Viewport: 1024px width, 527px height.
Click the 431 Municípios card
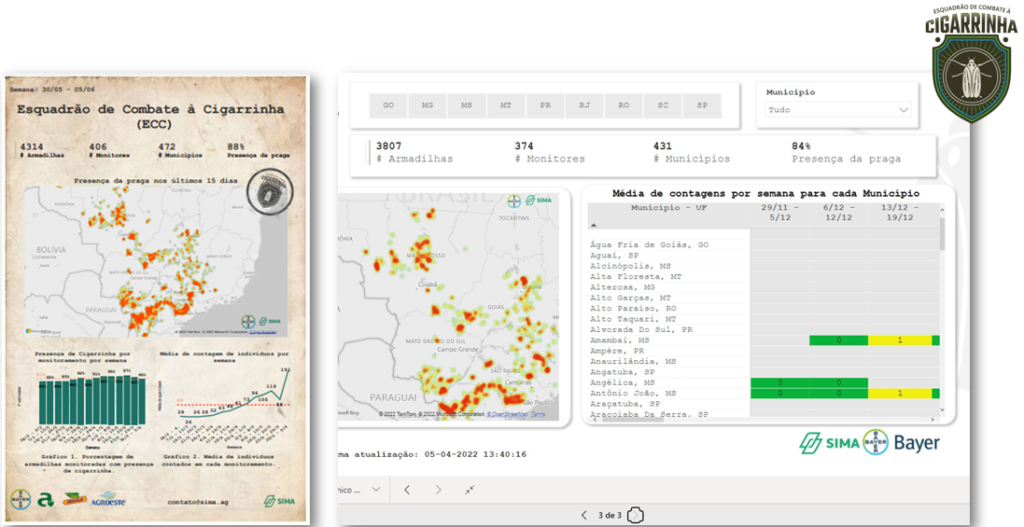pyautogui.click(x=693, y=152)
